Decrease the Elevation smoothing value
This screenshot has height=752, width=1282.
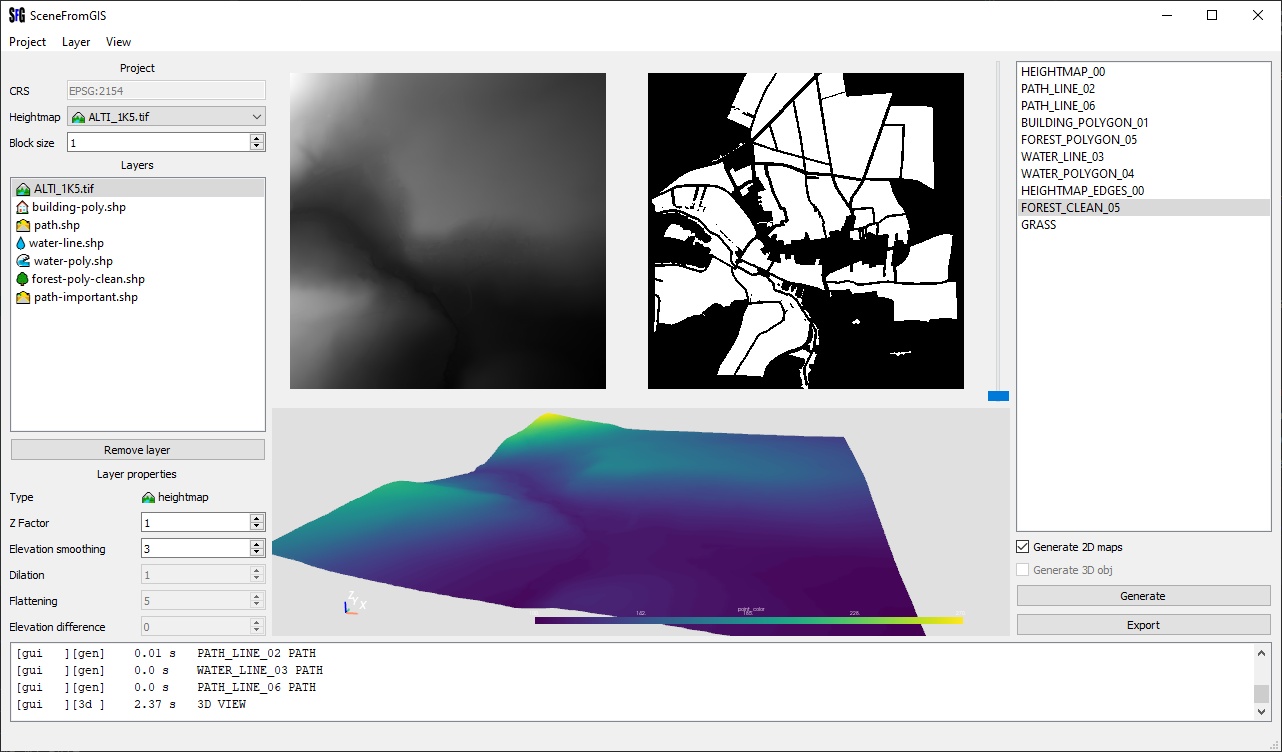point(257,553)
